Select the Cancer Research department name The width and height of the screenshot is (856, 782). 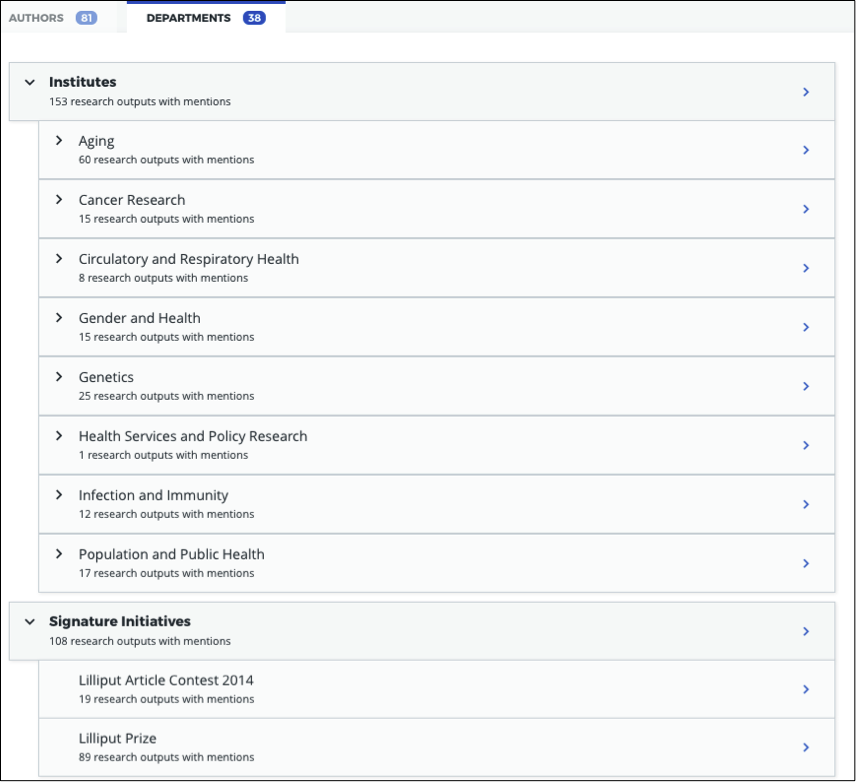click(x=132, y=200)
